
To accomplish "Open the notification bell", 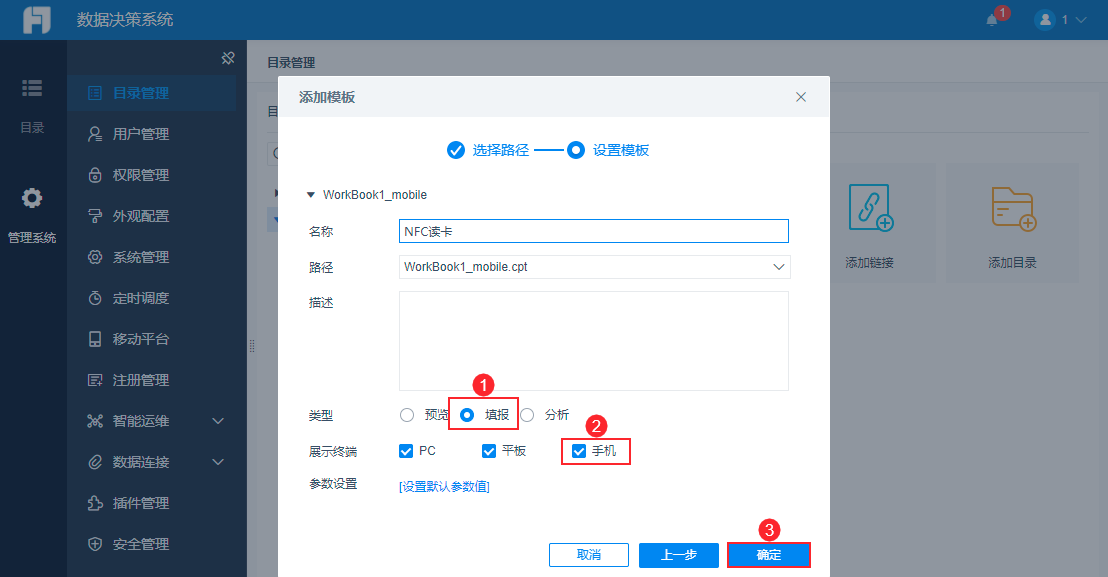I will point(992,20).
